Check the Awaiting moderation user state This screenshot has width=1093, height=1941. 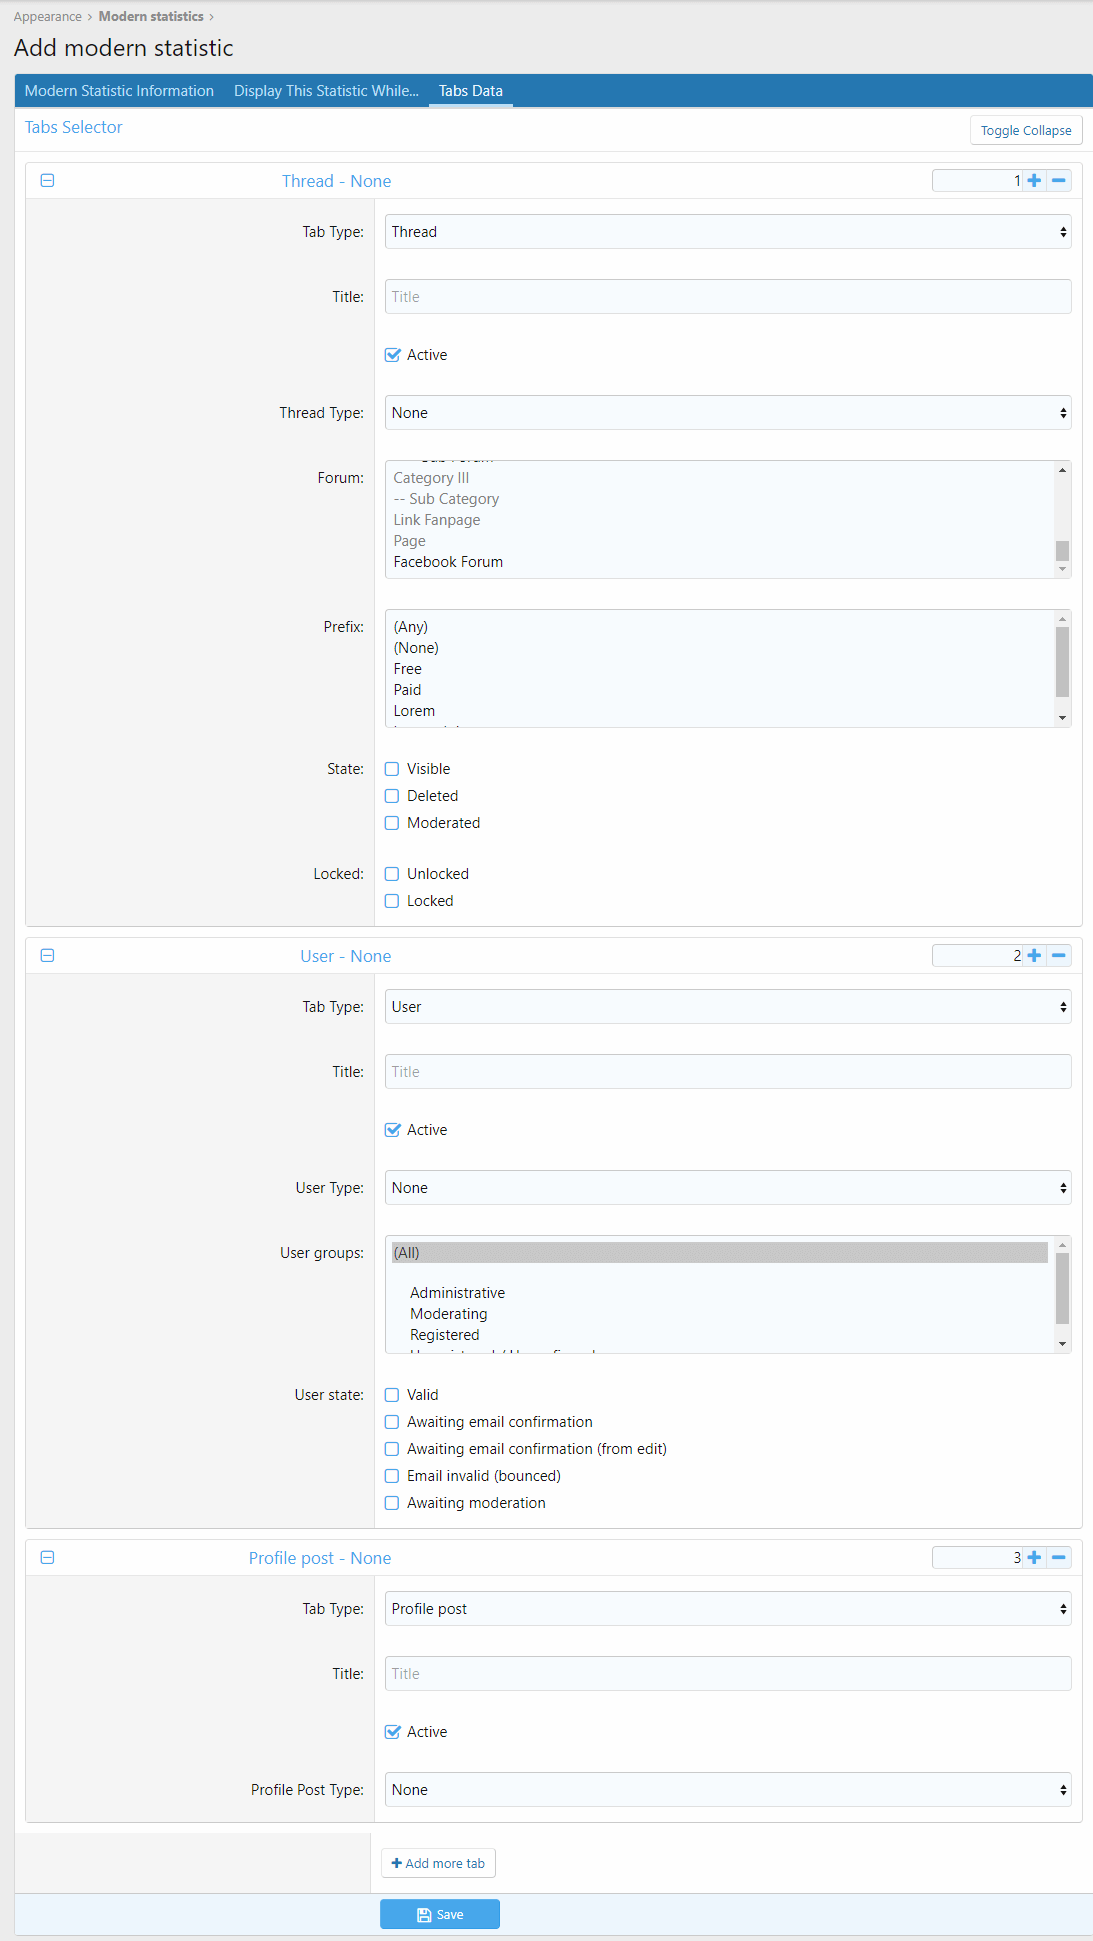[393, 1503]
